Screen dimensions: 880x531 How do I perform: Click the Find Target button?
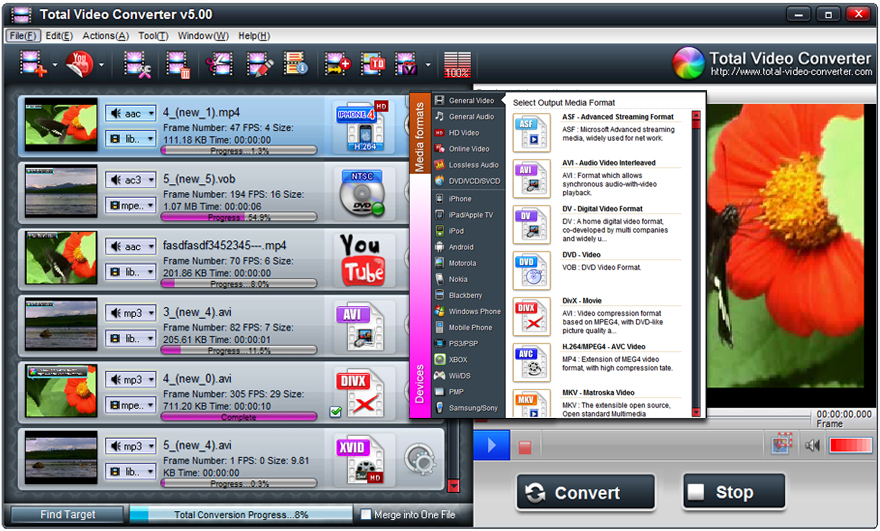[x=68, y=515]
